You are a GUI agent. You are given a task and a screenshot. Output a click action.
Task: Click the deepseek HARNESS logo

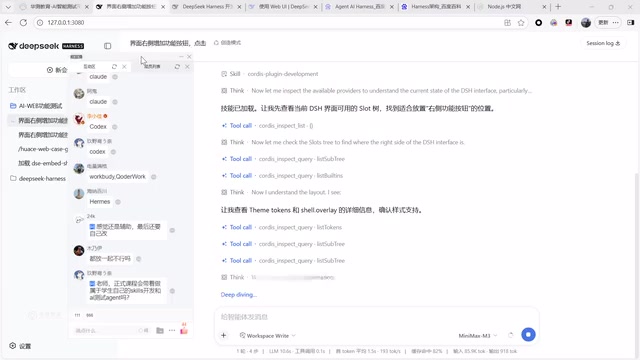(x=46, y=46)
